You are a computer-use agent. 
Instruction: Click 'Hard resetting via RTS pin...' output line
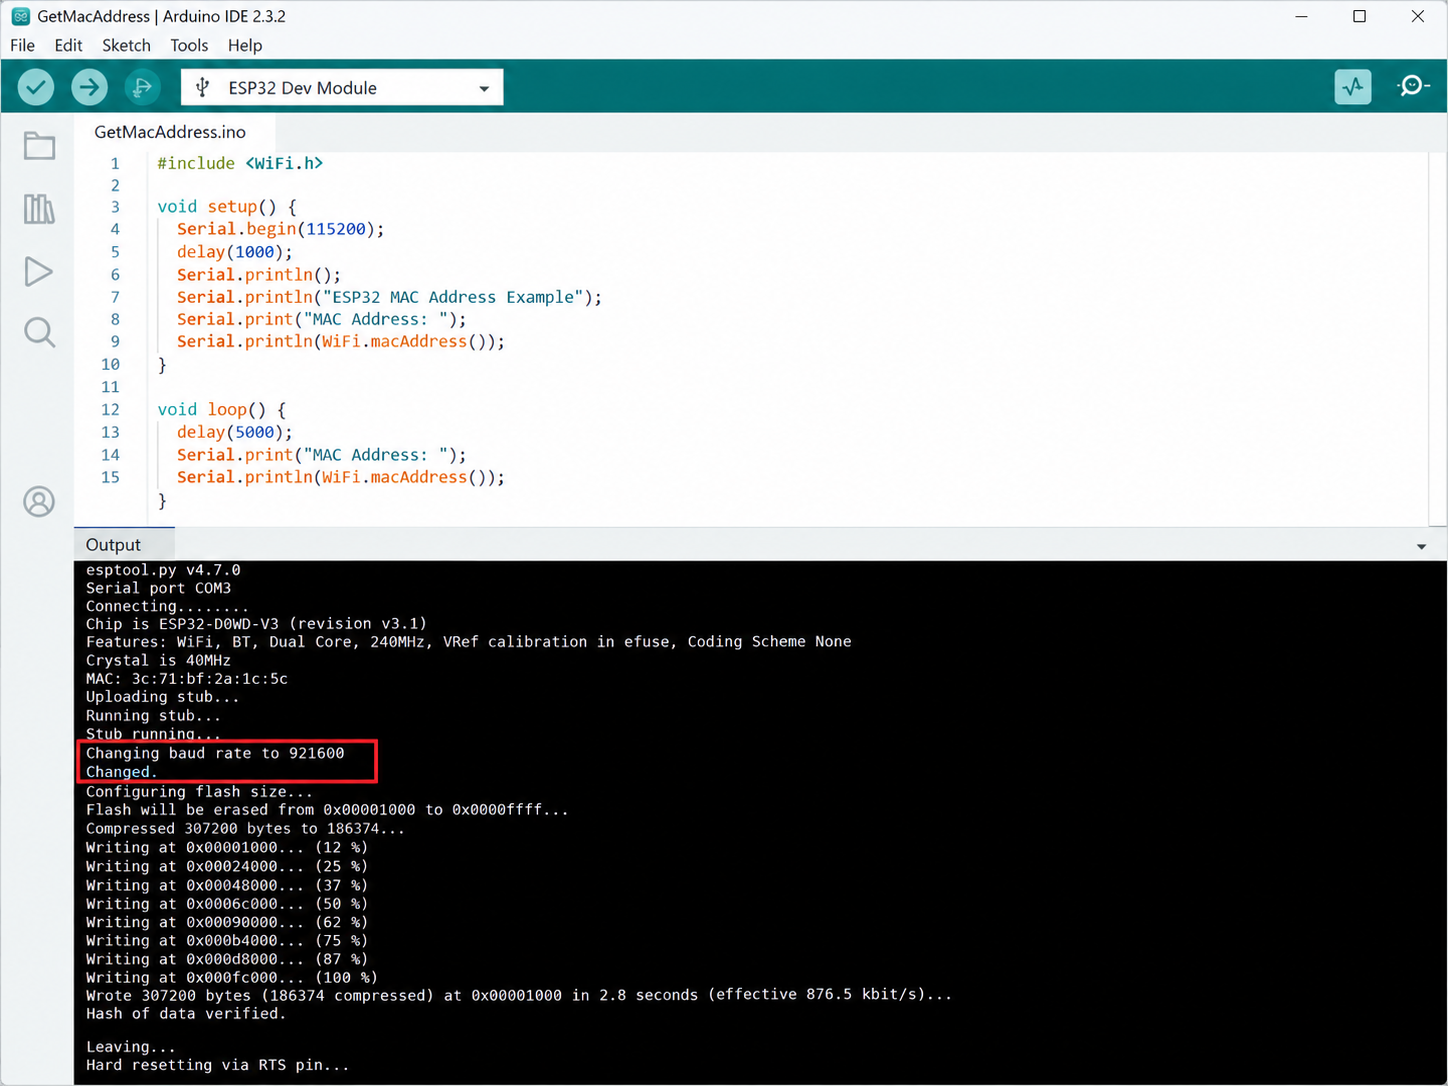pos(218,1066)
